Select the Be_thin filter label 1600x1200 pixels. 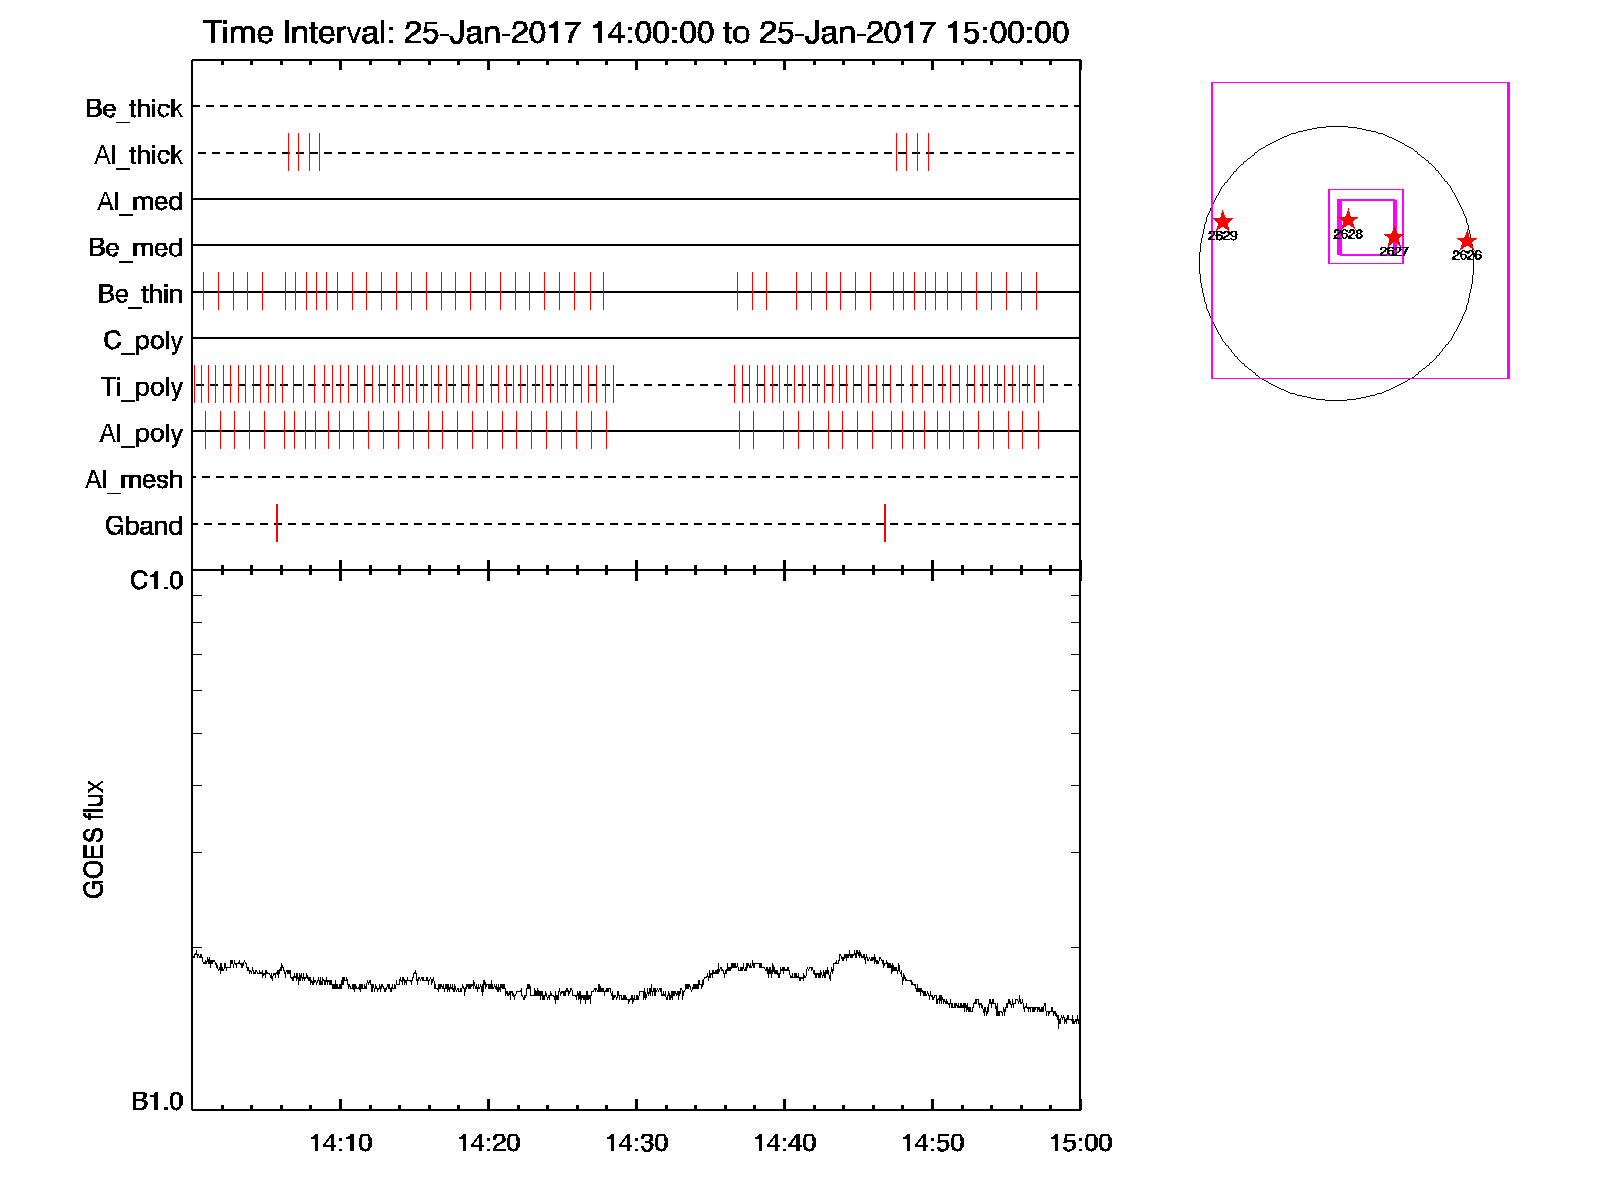pos(140,294)
